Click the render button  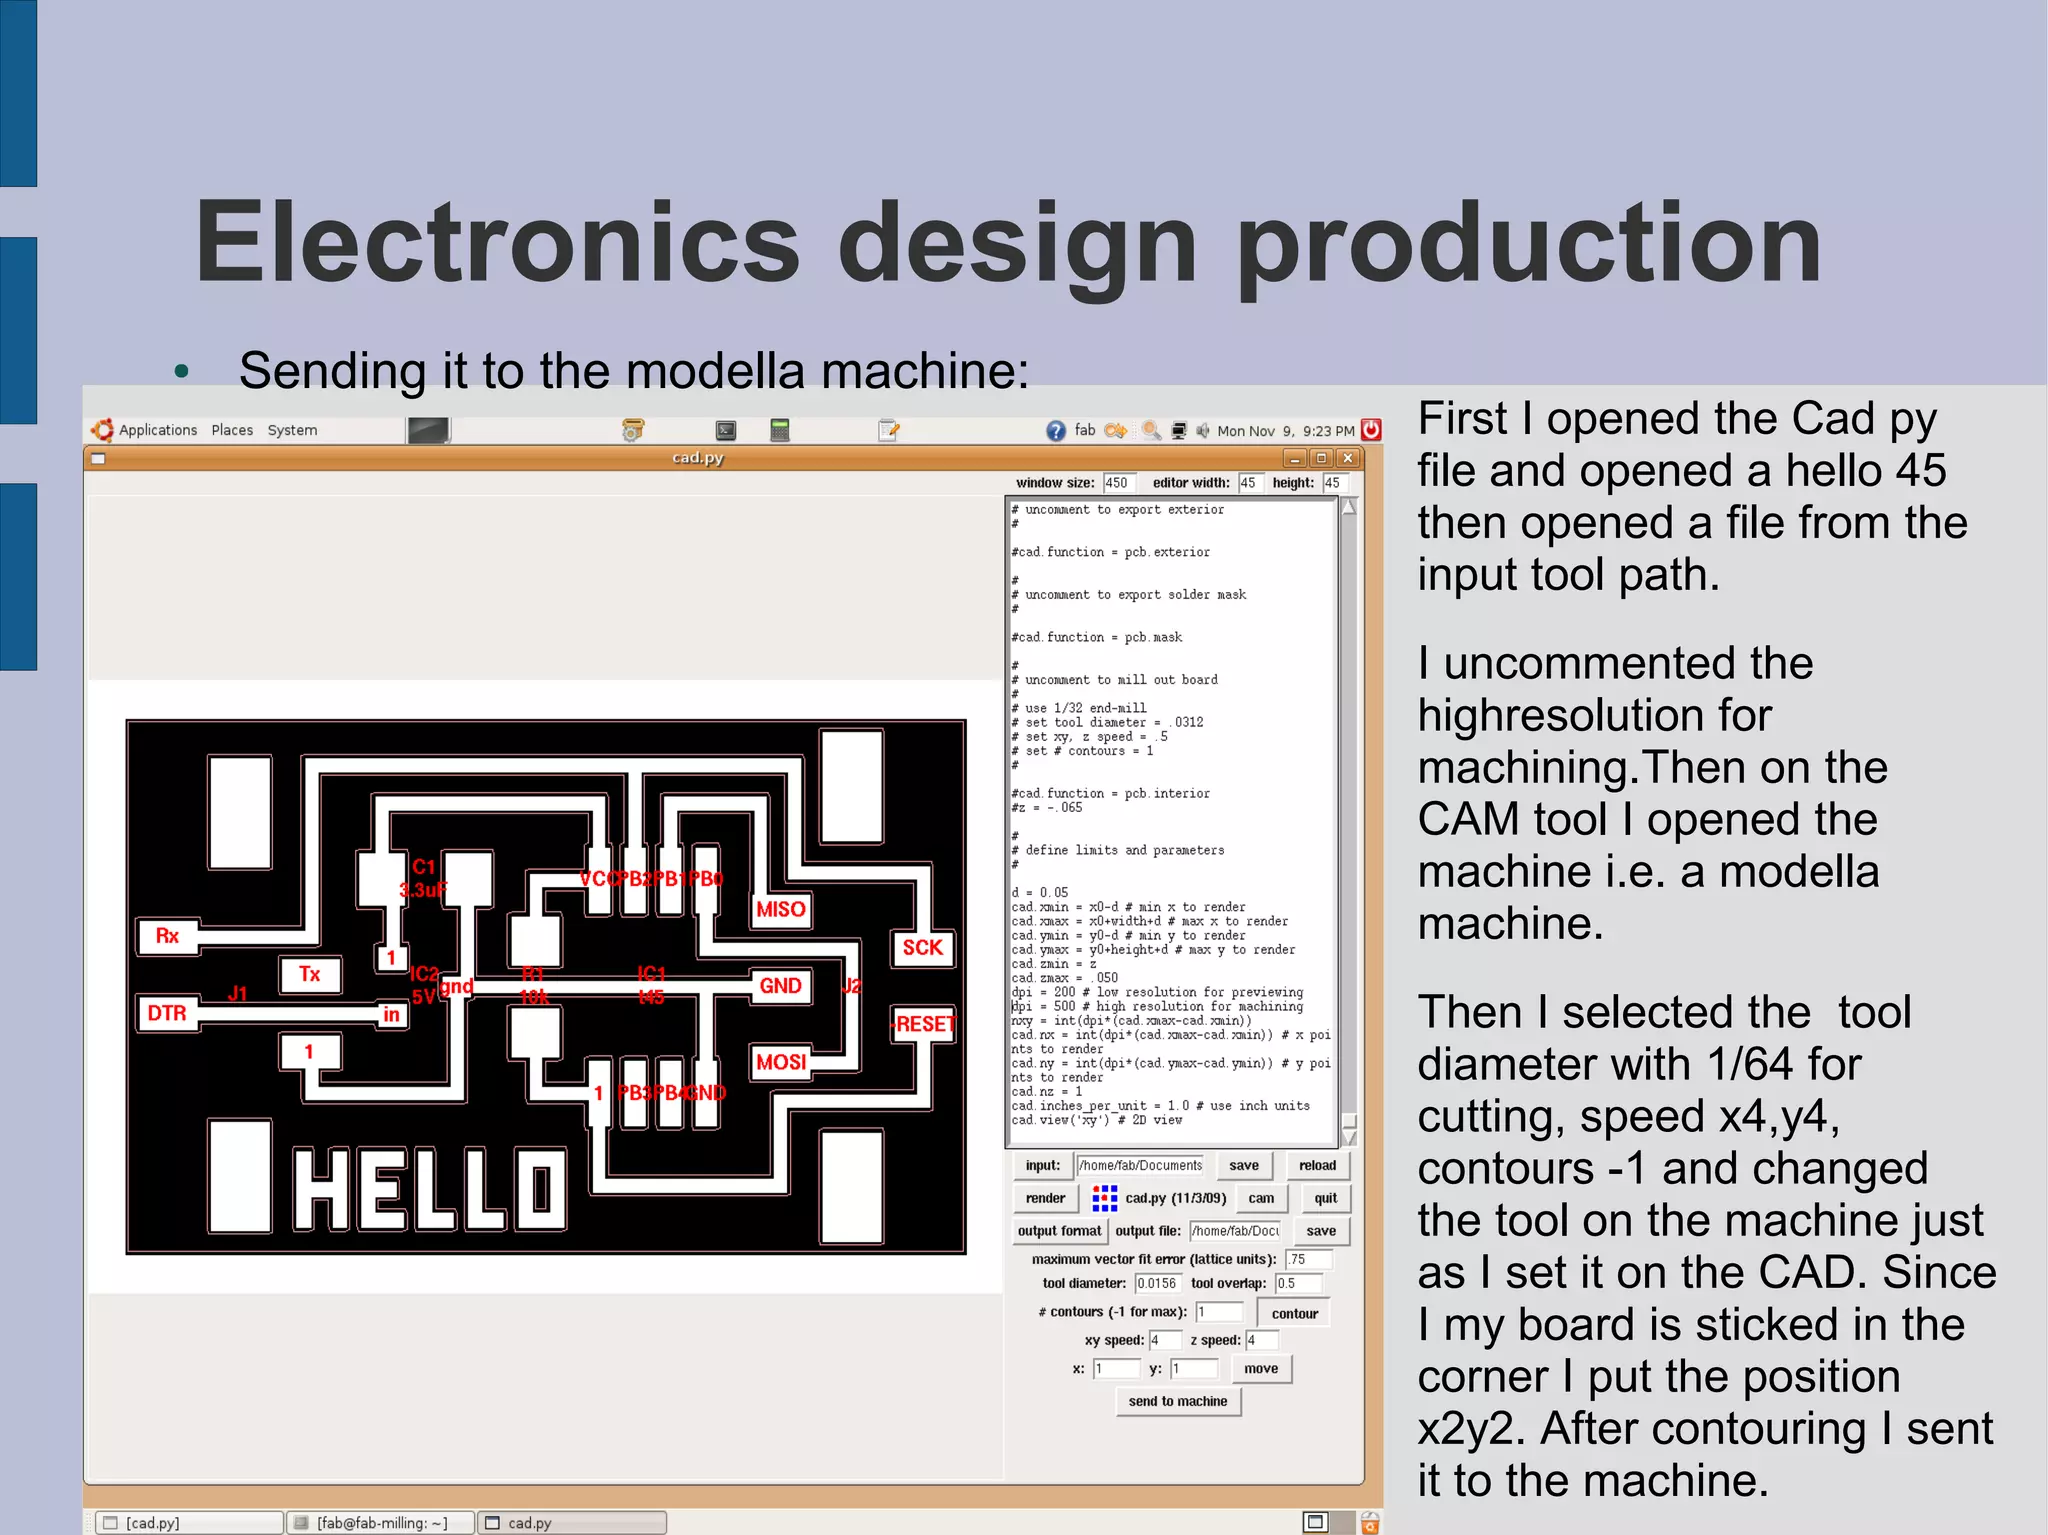1045,1198
